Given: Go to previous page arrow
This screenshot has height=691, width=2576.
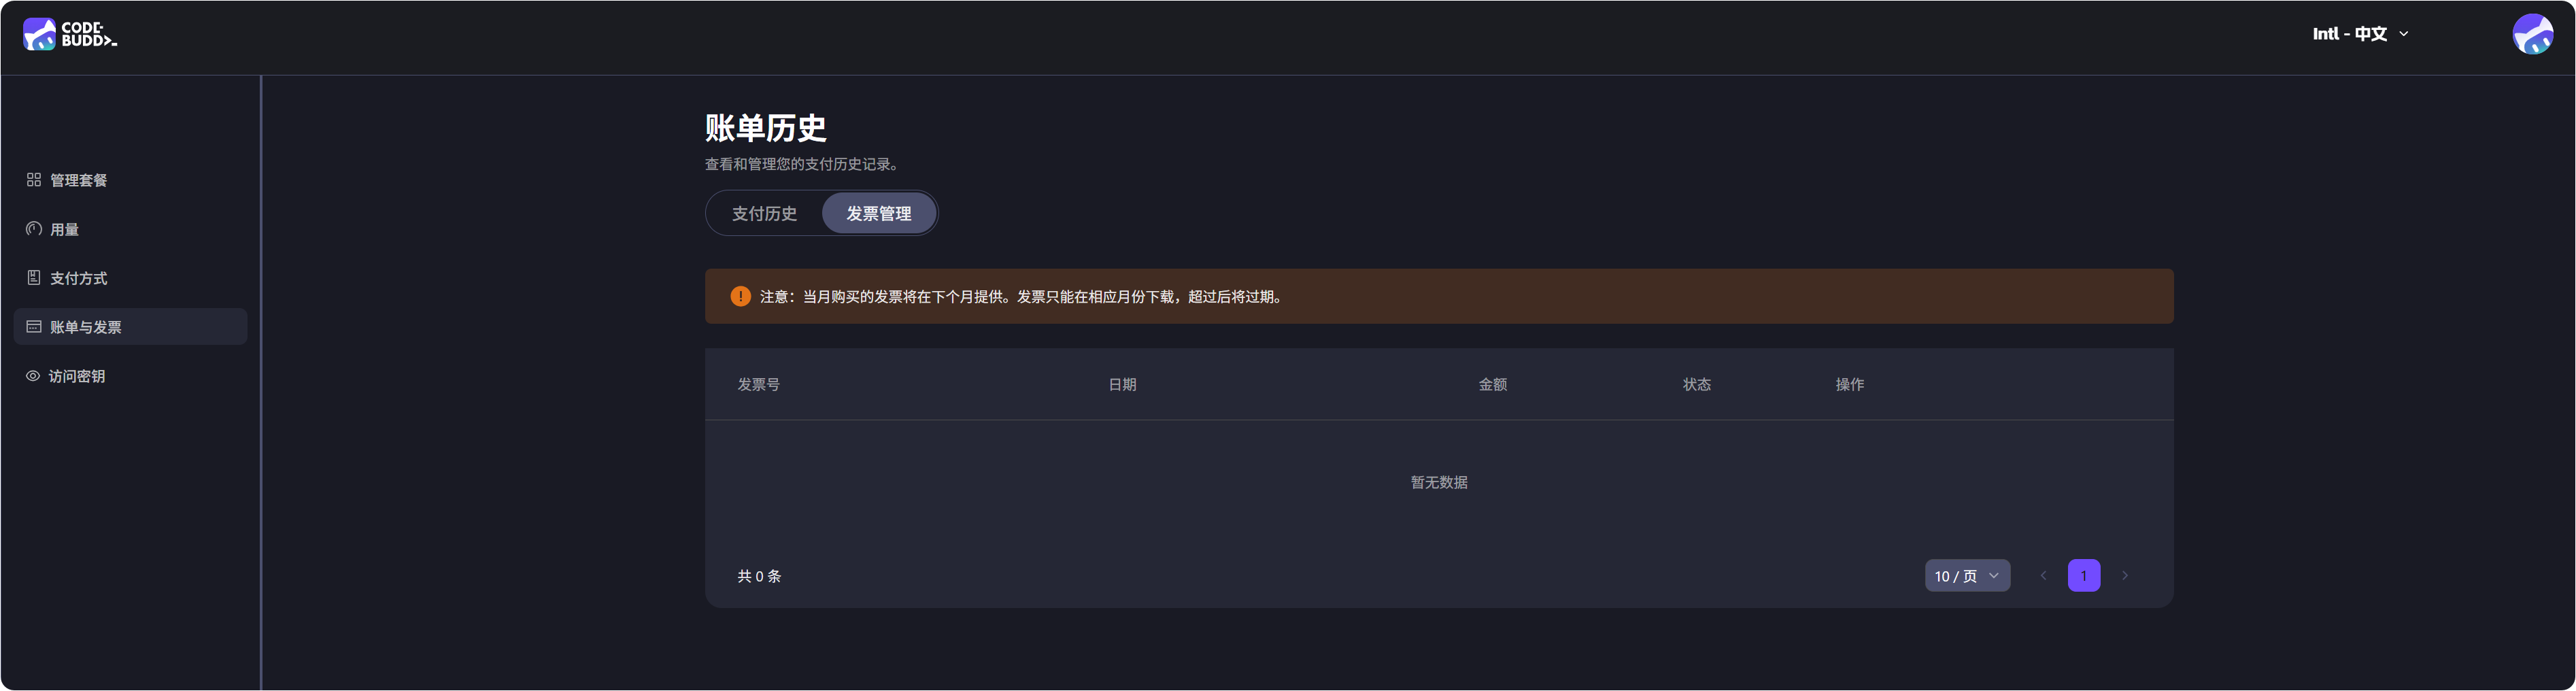Looking at the screenshot, I should click(2043, 576).
